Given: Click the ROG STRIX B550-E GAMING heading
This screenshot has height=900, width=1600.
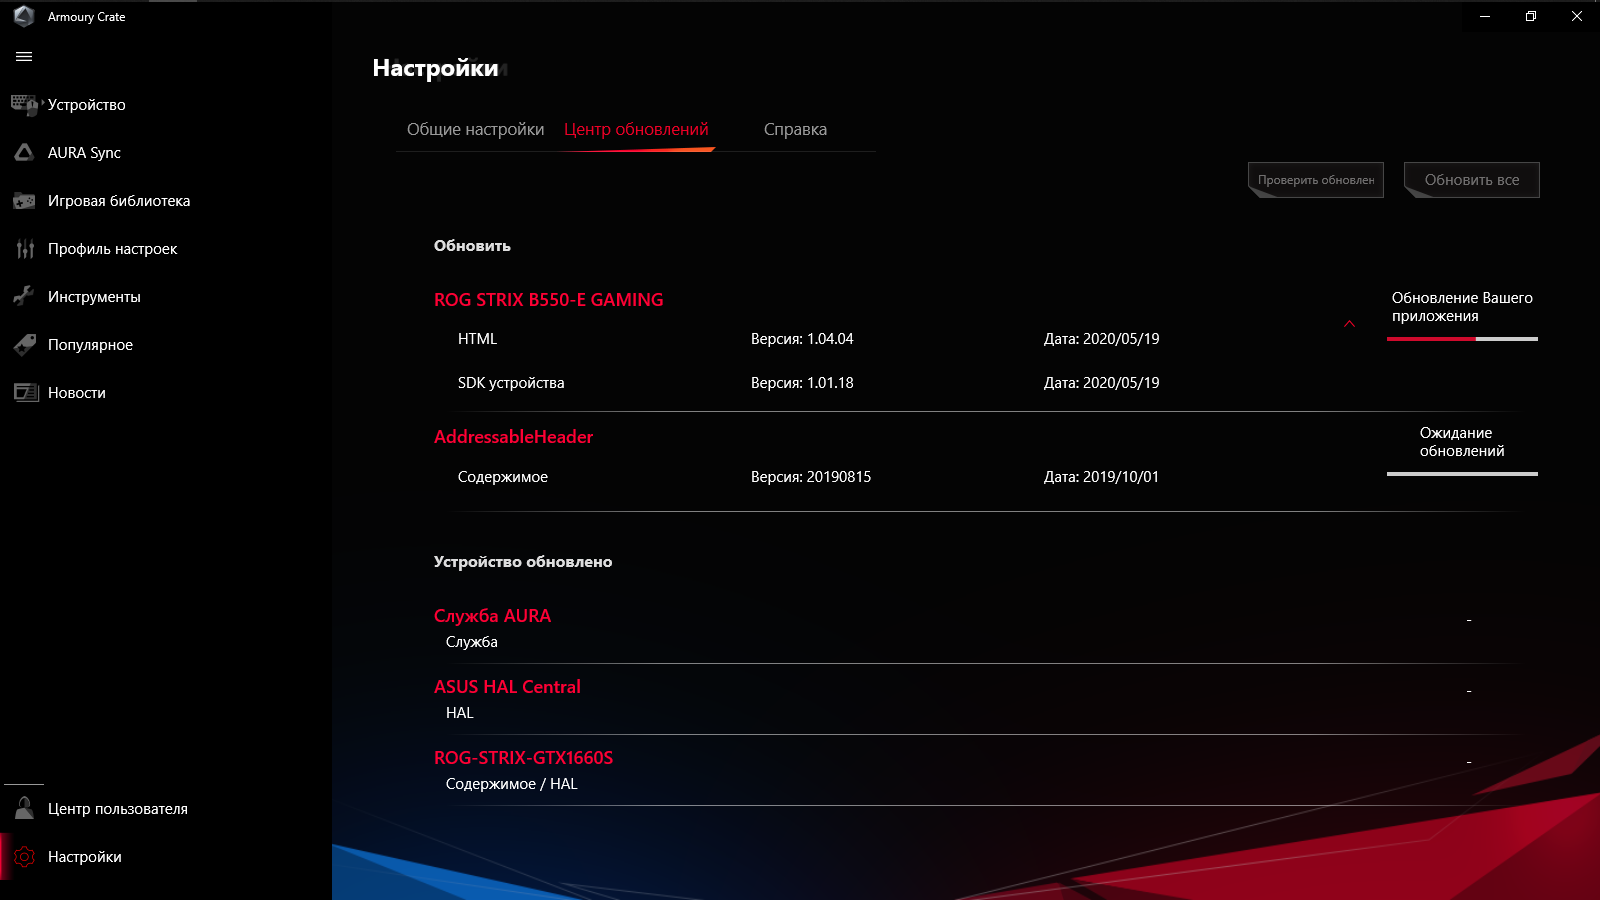Looking at the screenshot, I should click(x=548, y=300).
